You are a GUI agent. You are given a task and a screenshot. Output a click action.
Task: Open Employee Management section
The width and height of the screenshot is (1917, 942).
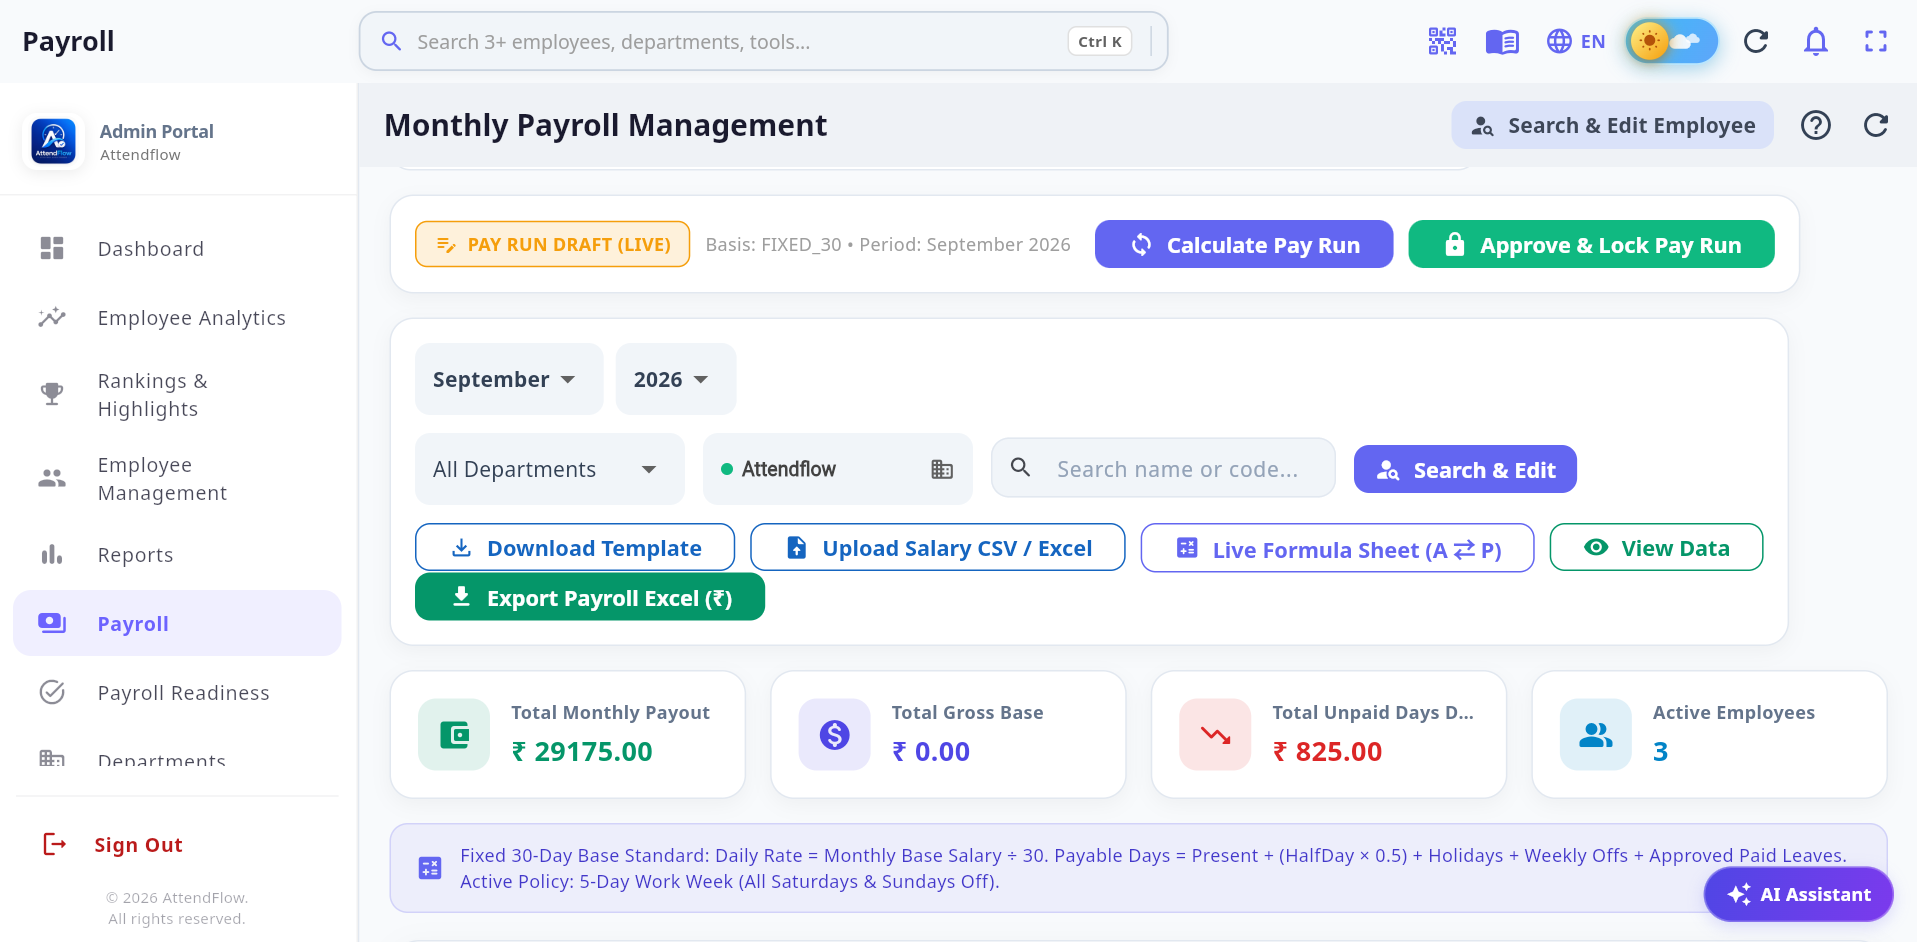[x=177, y=478]
